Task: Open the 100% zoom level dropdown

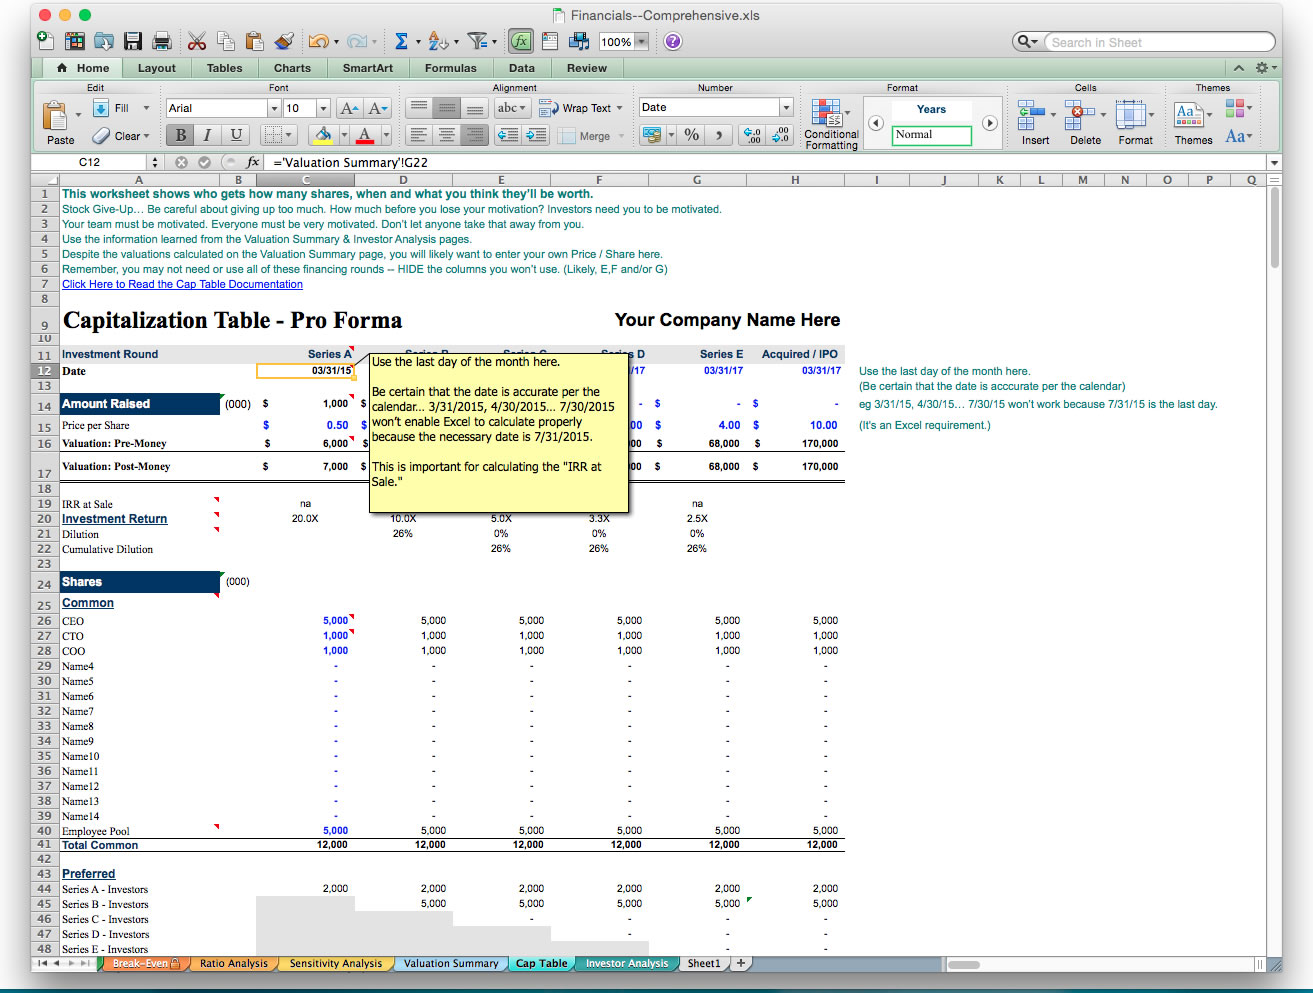Action: point(641,42)
